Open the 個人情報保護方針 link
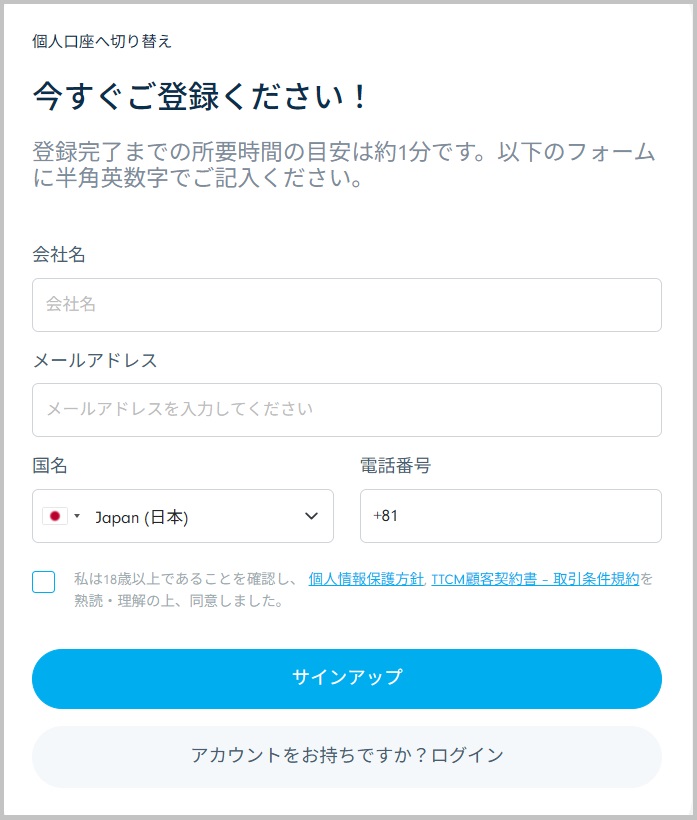697x820 pixels. pos(366,578)
